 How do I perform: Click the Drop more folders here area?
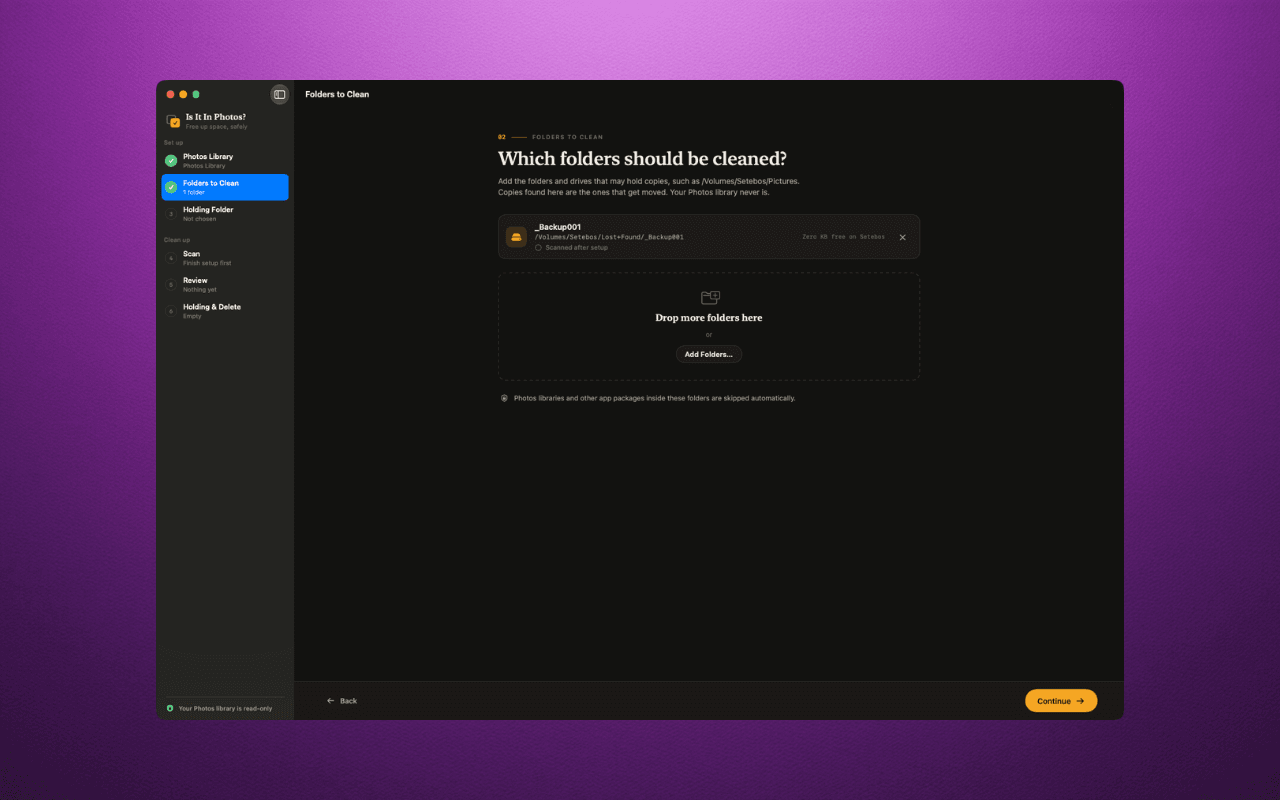(709, 326)
